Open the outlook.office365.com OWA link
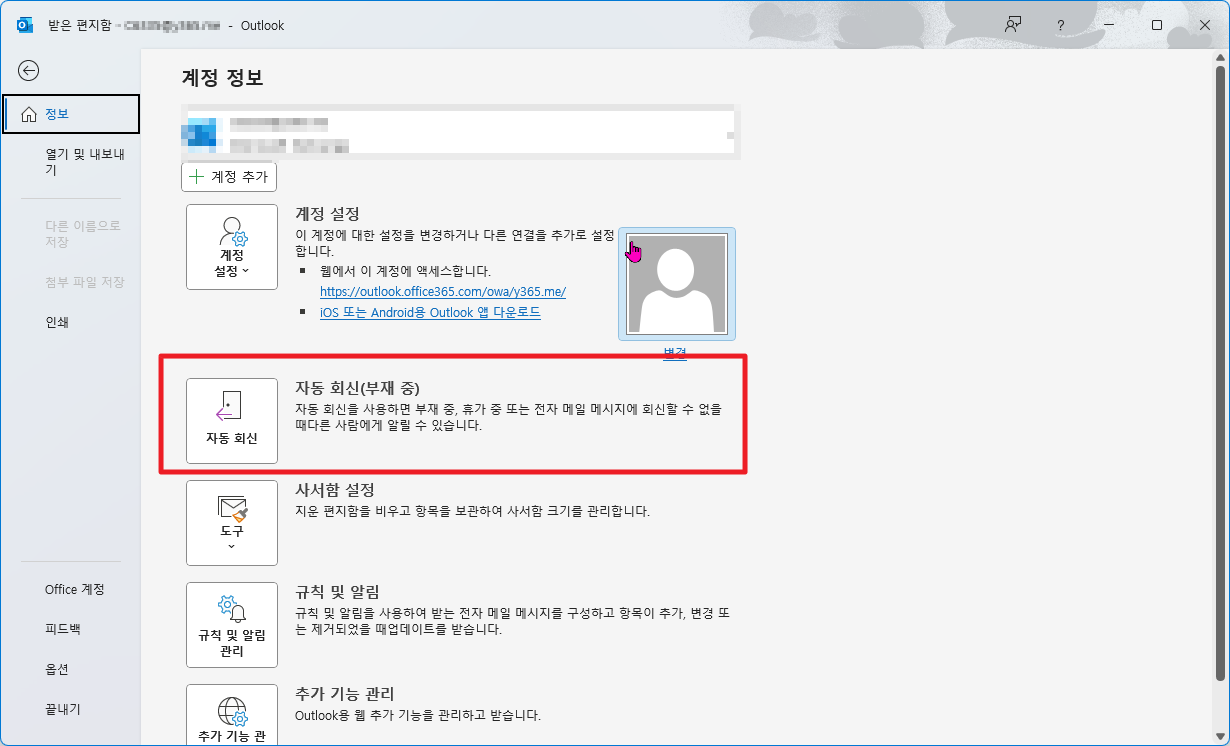Viewport: 1230px width, 746px height. tap(443, 292)
